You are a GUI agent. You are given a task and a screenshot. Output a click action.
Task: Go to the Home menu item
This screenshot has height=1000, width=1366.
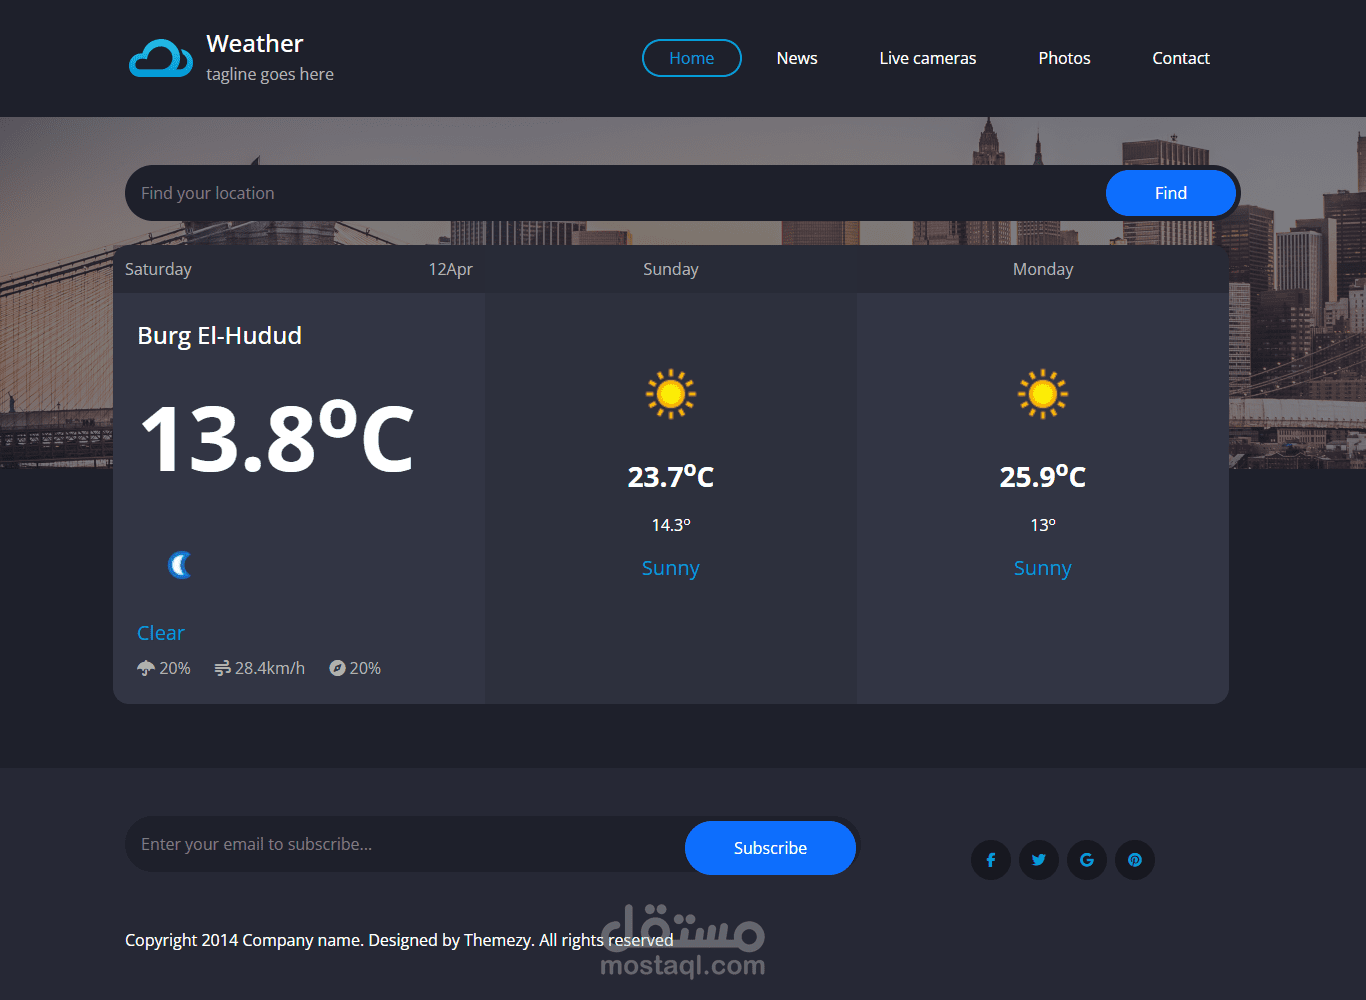tap(692, 58)
